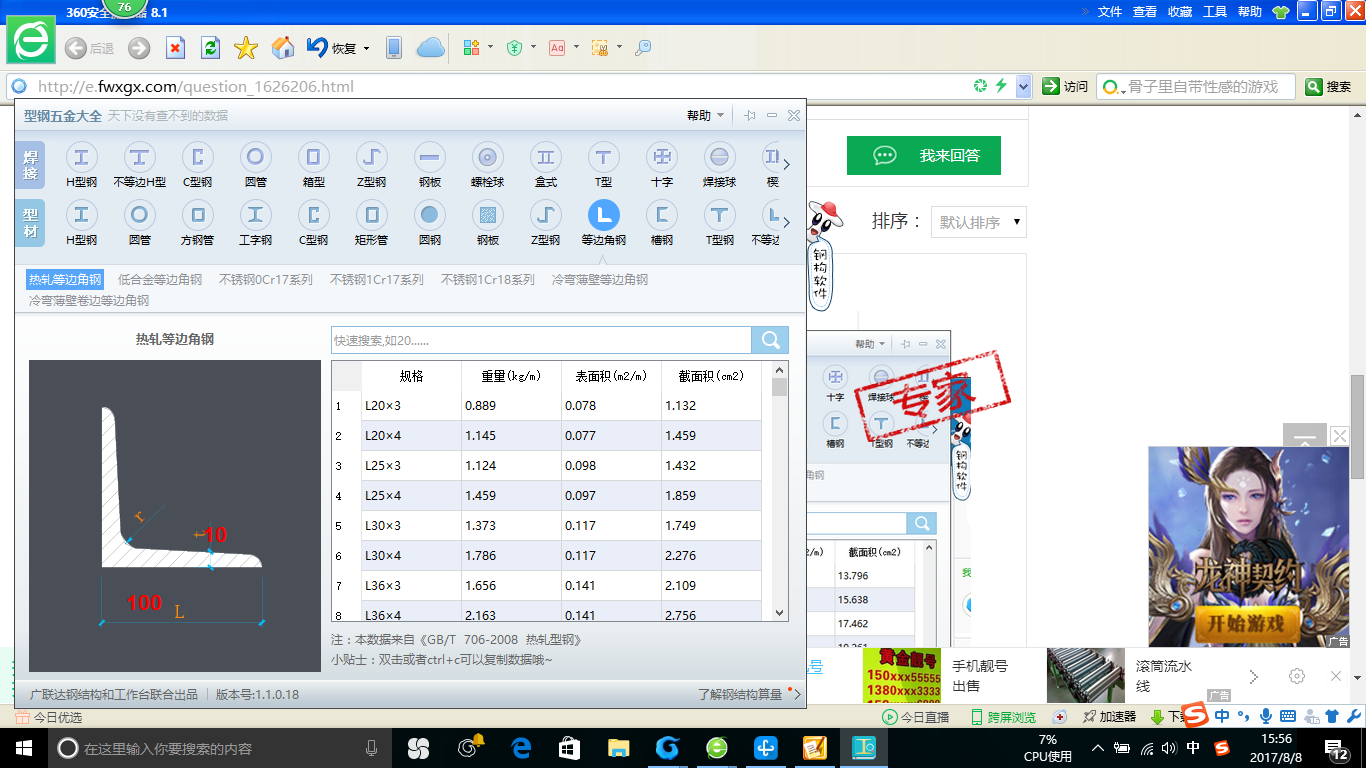Click Windows Start button

click(x=22, y=748)
